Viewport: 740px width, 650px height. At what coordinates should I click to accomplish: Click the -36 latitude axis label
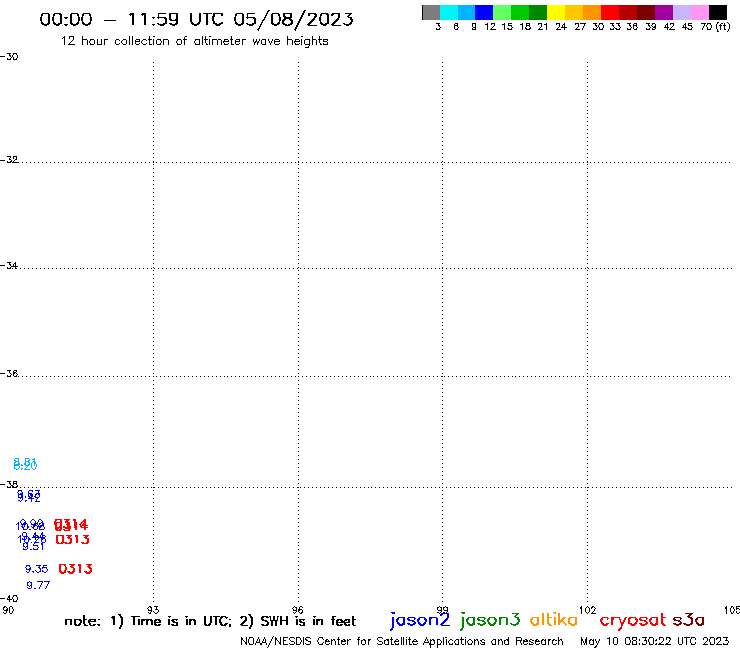9,373
